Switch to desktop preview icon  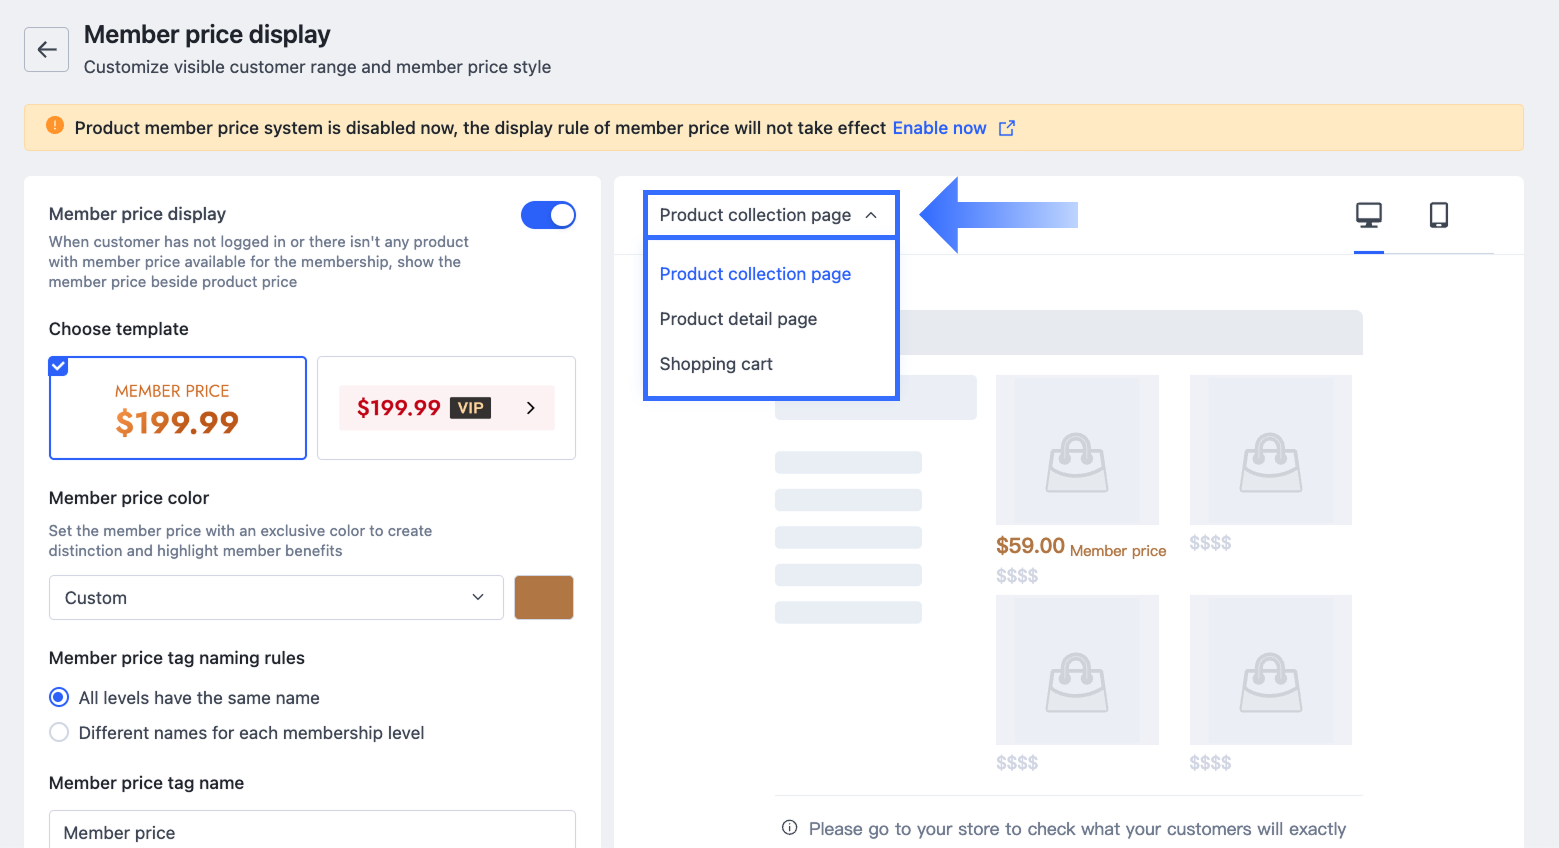click(x=1368, y=215)
